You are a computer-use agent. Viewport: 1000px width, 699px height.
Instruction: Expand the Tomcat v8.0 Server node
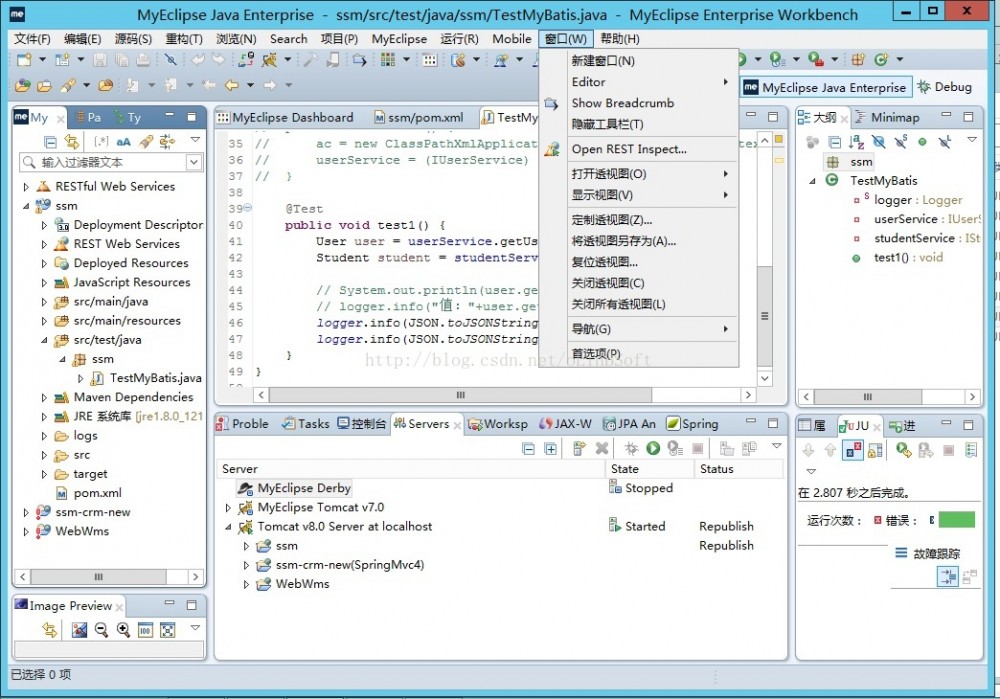pyautogui.click(x=229, y=526)
